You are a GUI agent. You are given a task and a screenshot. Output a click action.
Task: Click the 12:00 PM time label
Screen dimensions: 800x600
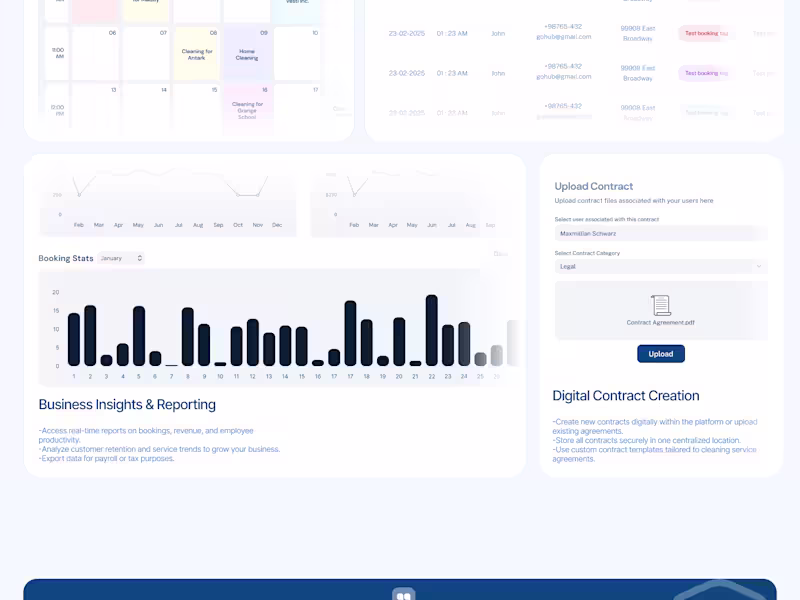coord(58,110)
